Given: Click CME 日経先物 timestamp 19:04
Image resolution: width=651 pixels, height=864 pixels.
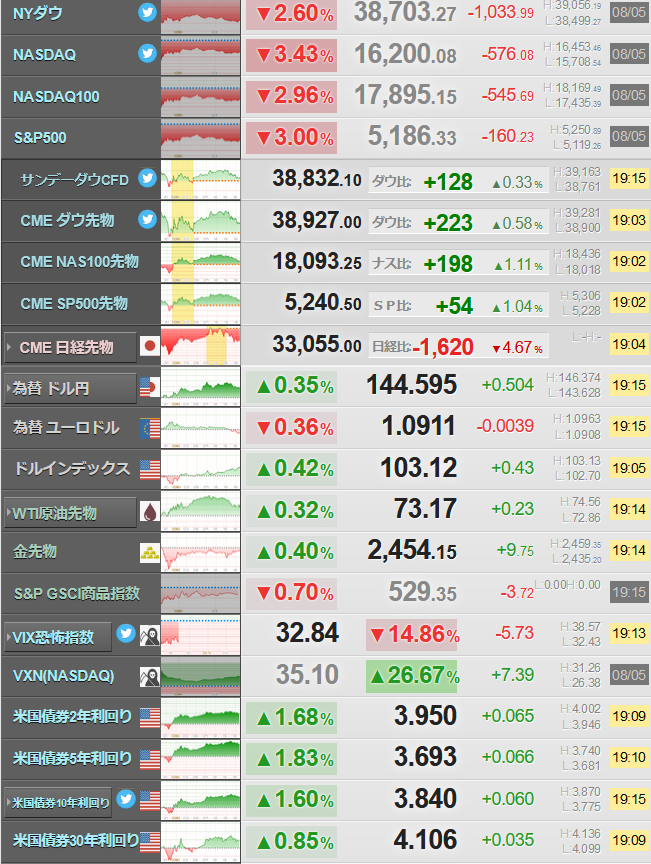Looking at the screenshot, I should tap(629, 344).
